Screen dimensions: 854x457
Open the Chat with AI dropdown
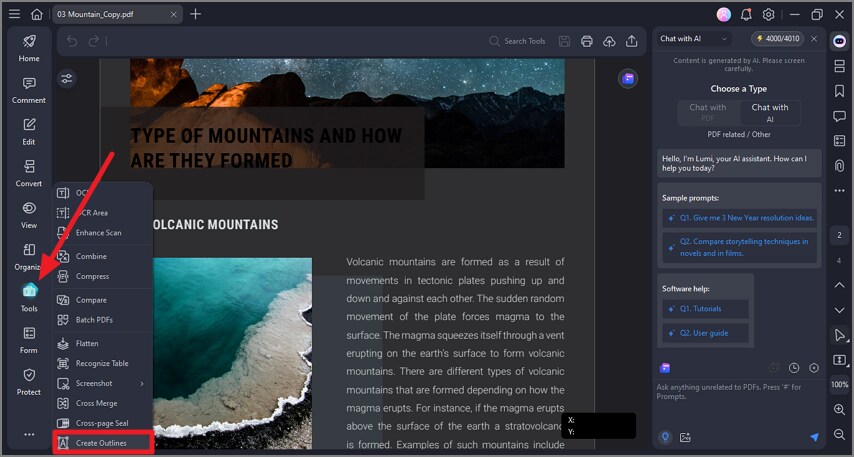693,39
